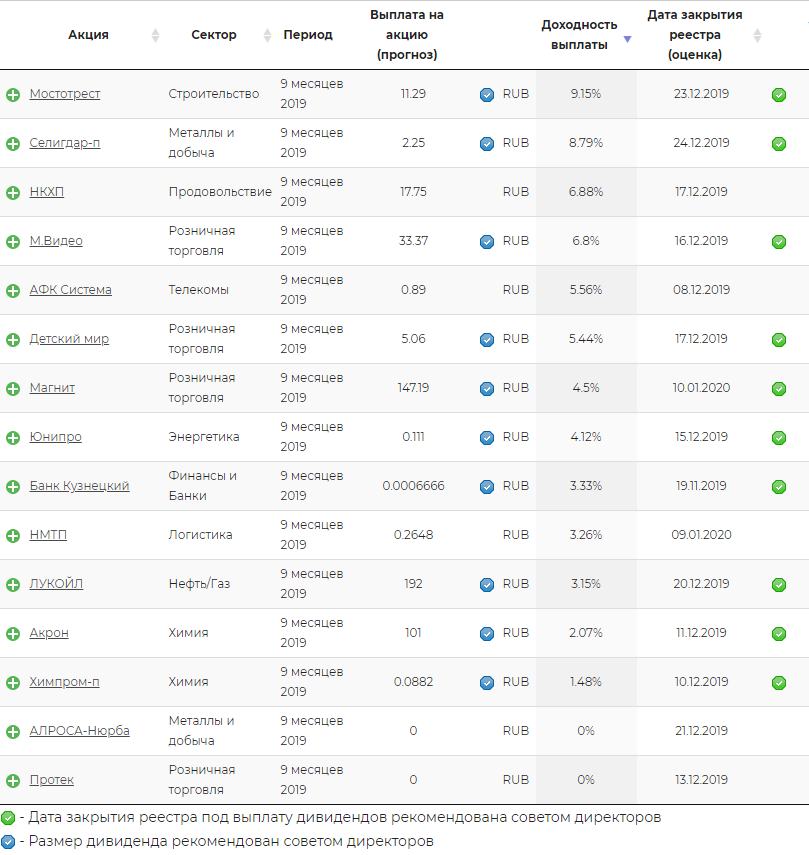Image resolution: width=809 pixels, height=855 pixels.
Task: Open the АФК Система stock link
Action: 70,290
